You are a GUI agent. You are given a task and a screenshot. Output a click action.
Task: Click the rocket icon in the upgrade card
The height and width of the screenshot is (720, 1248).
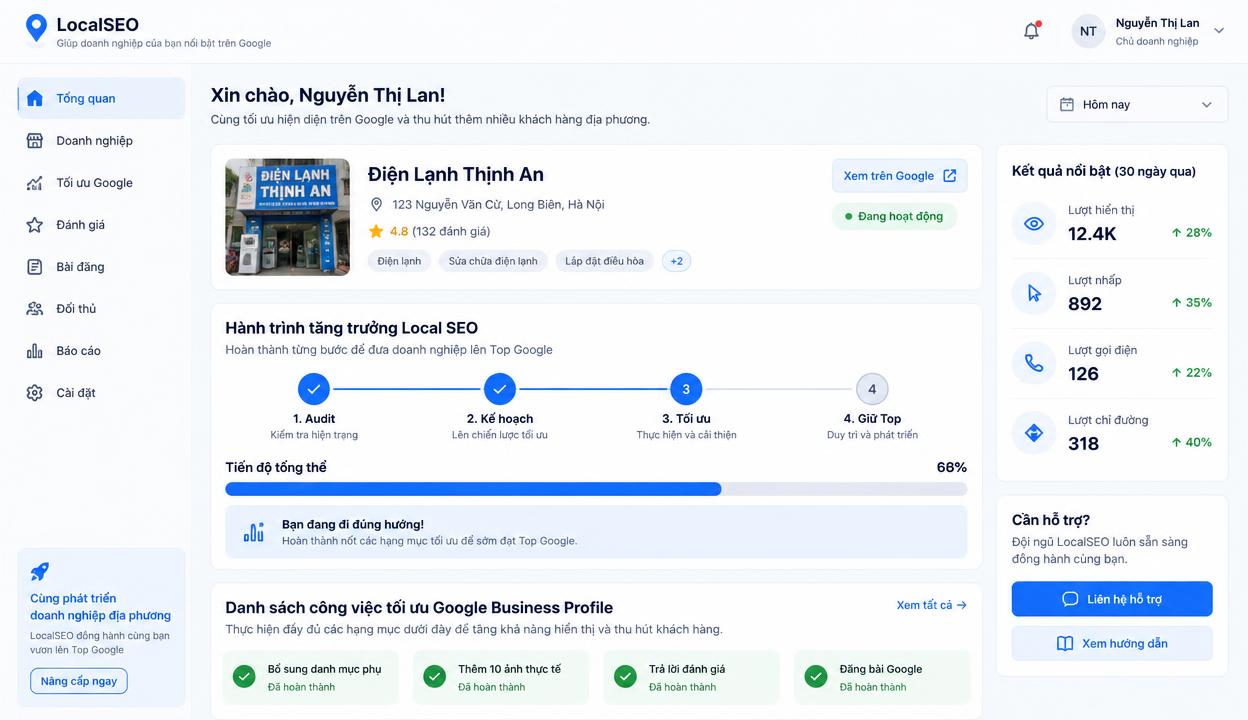coord(40,571)
